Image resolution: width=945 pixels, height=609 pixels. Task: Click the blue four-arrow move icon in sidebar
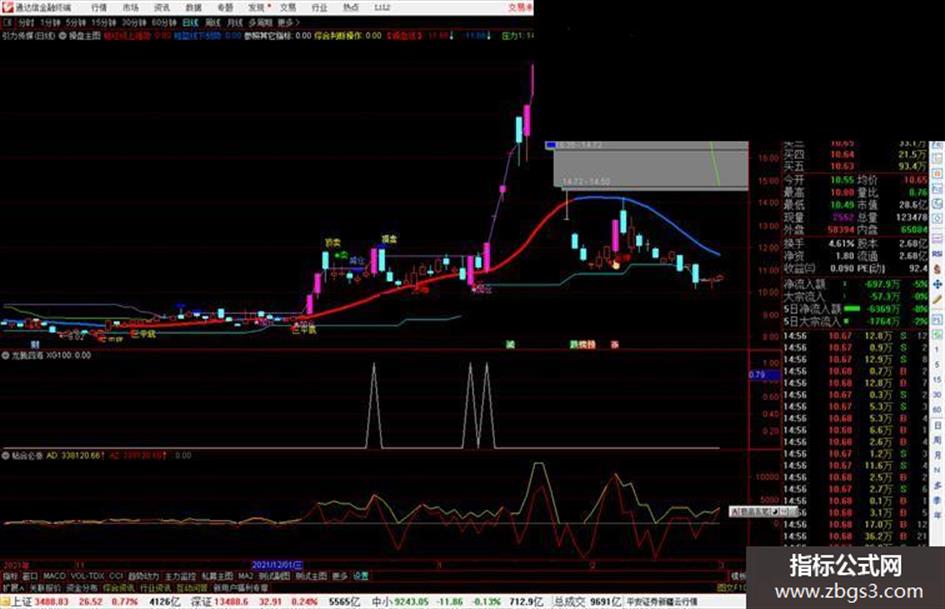[x=937, y=284]
